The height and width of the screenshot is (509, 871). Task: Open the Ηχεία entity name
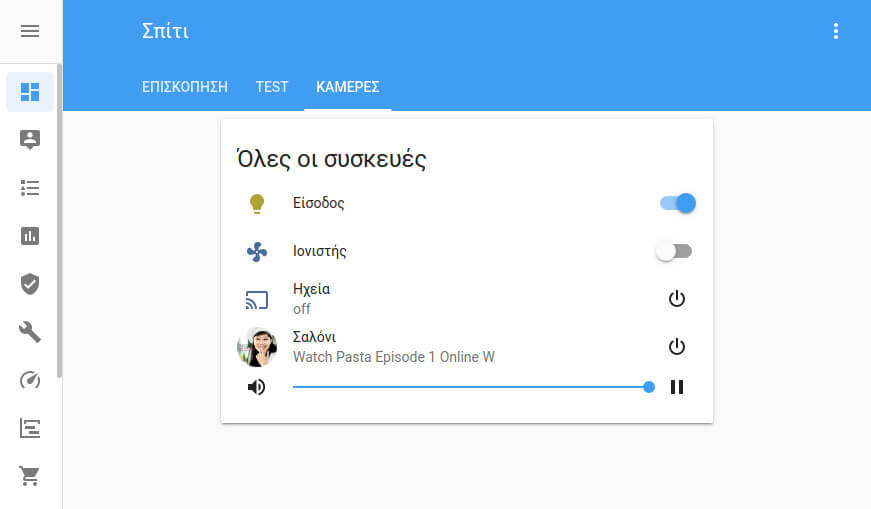pyautogui.click(x=312, y=290)
